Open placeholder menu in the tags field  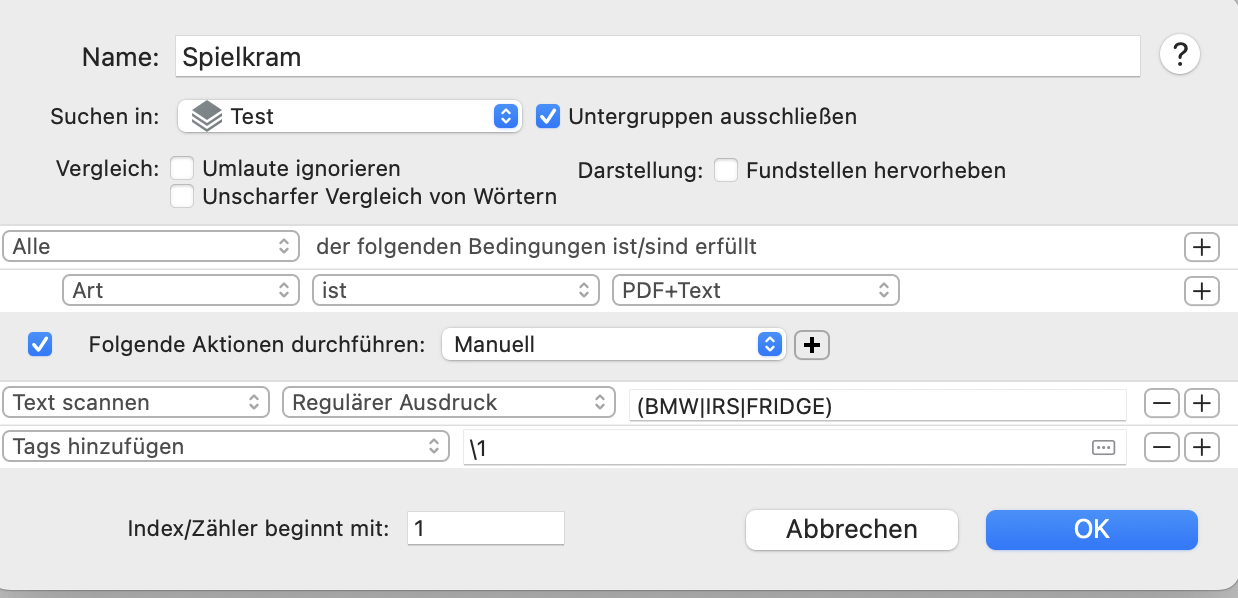[x=1103, y=448]
